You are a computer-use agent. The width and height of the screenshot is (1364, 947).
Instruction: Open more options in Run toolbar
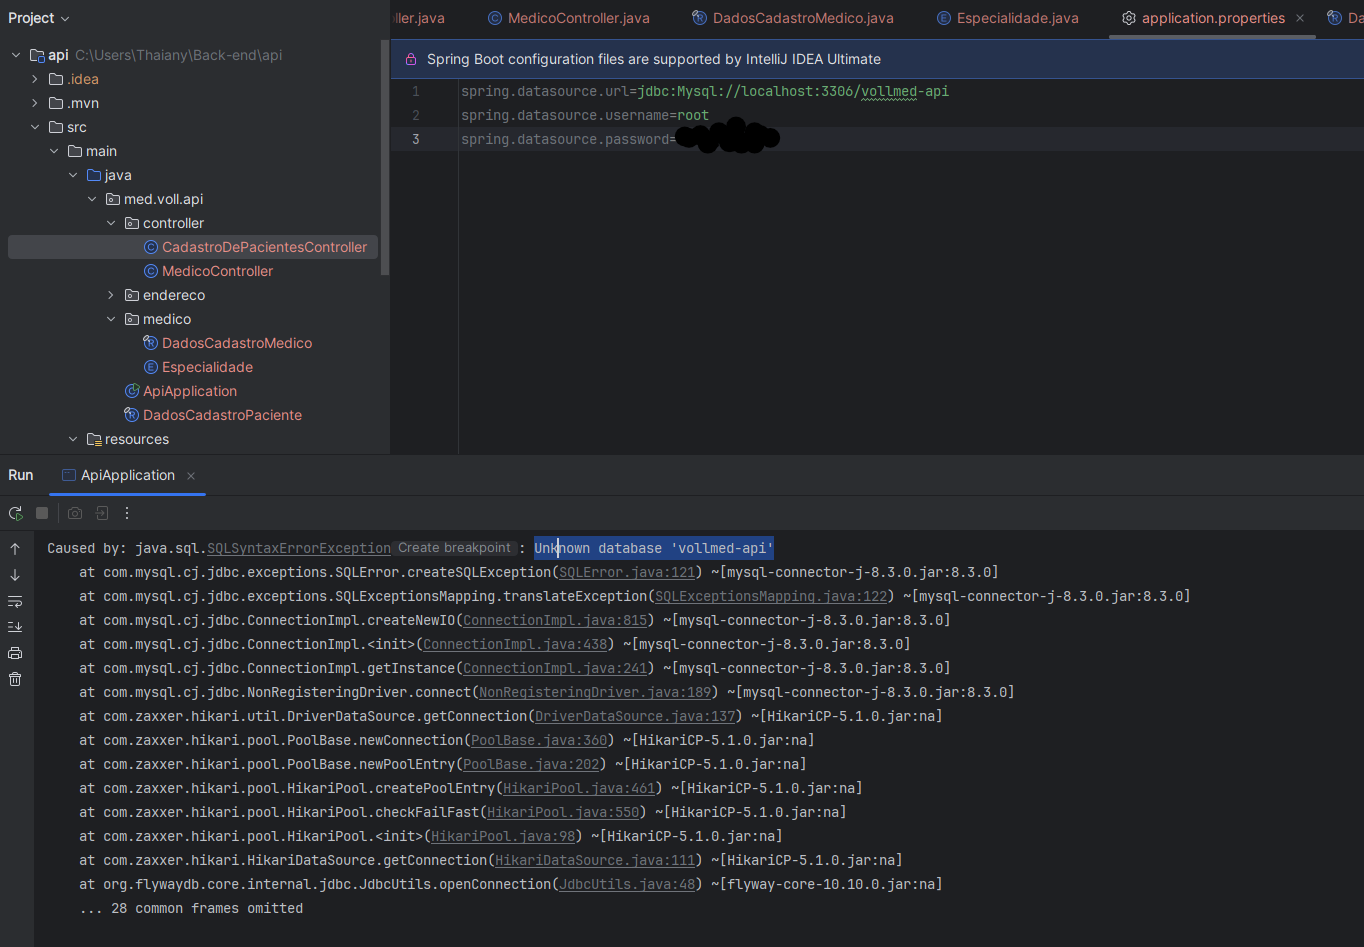click(x=127, y=513)
